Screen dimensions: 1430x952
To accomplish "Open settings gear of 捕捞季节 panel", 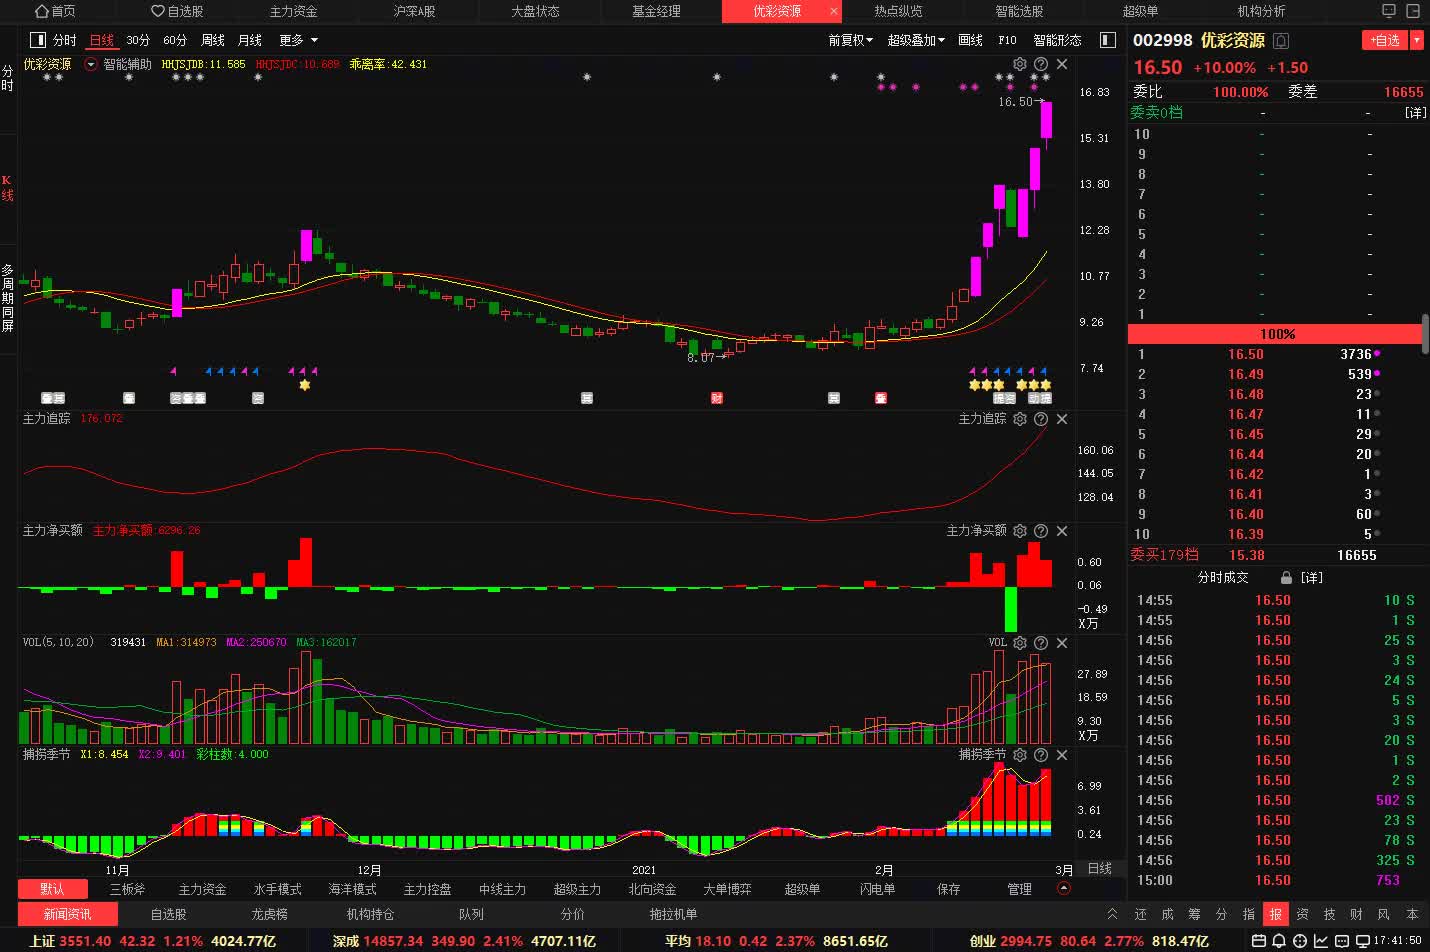I will point(1019,755).
